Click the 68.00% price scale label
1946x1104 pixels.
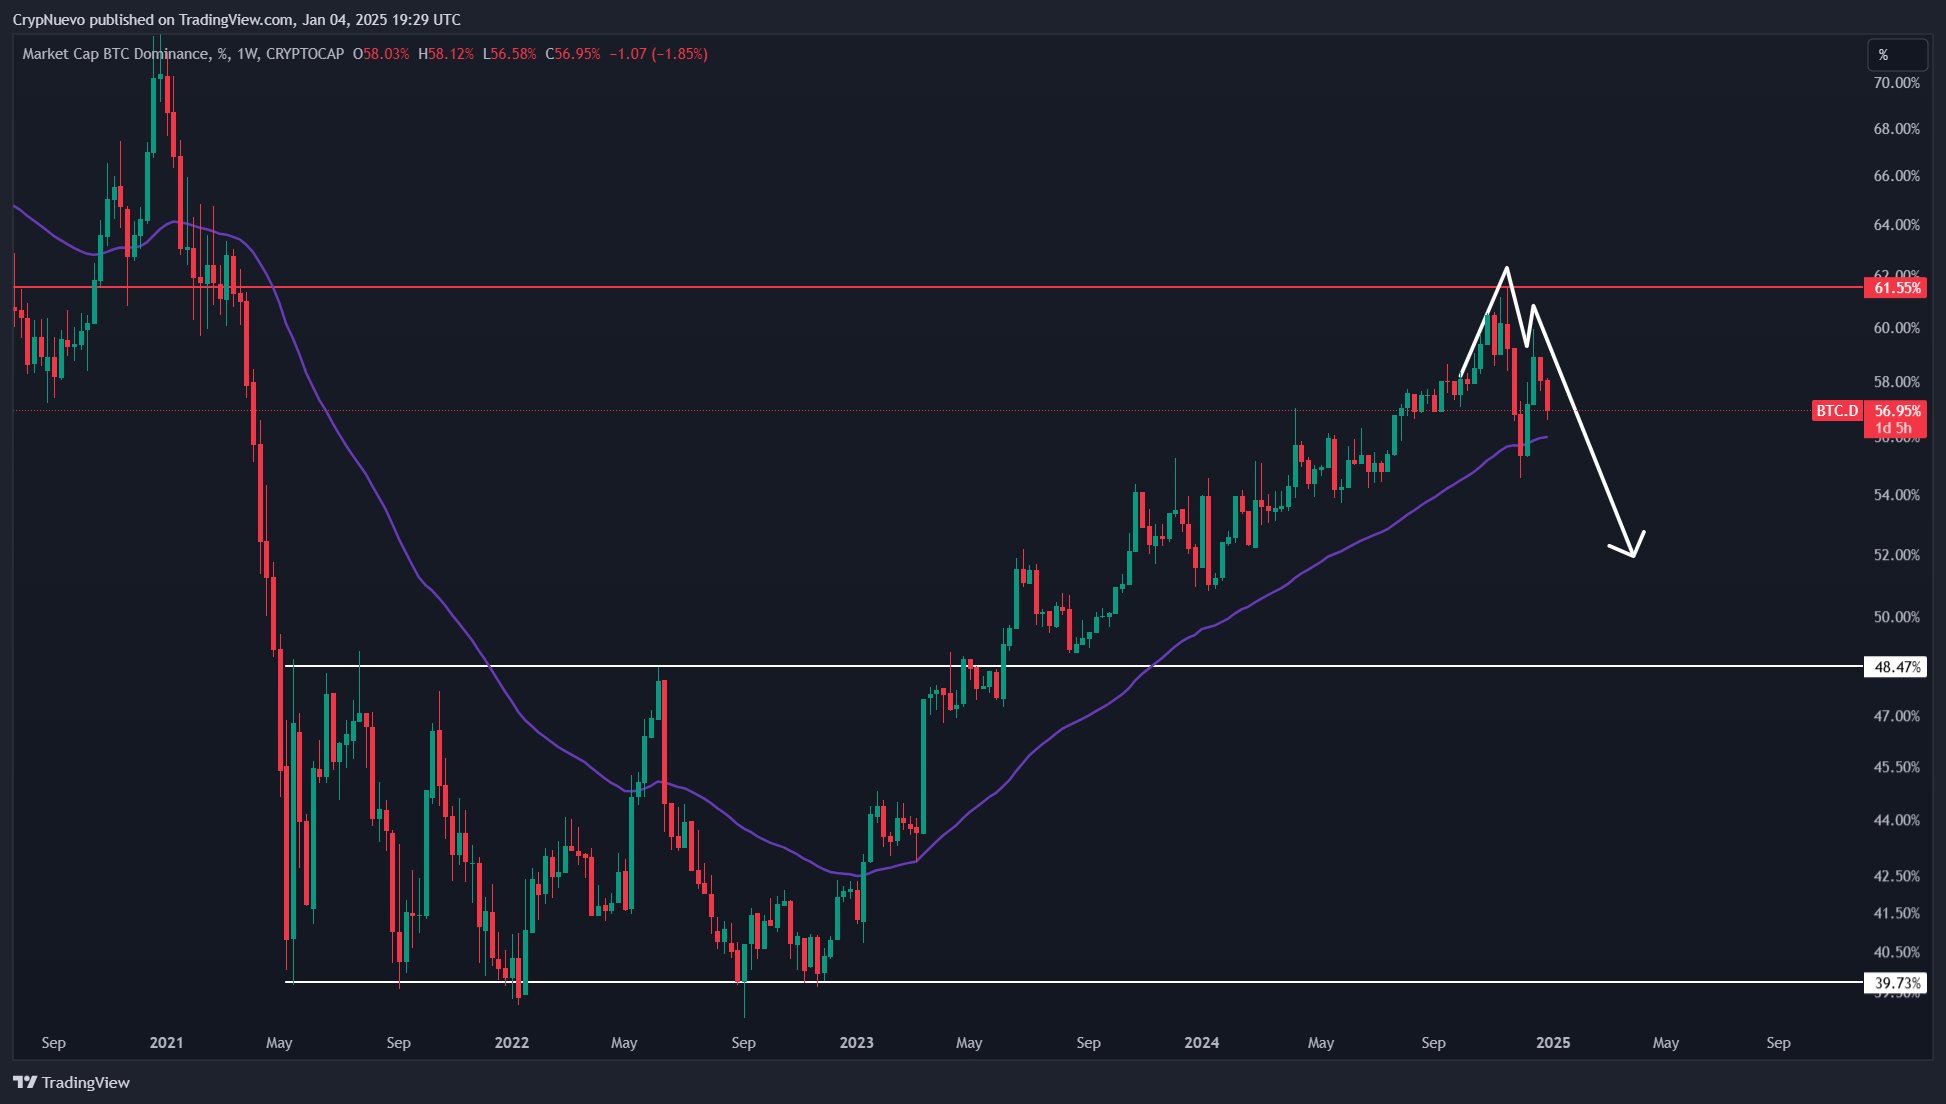pos(1896,129)
